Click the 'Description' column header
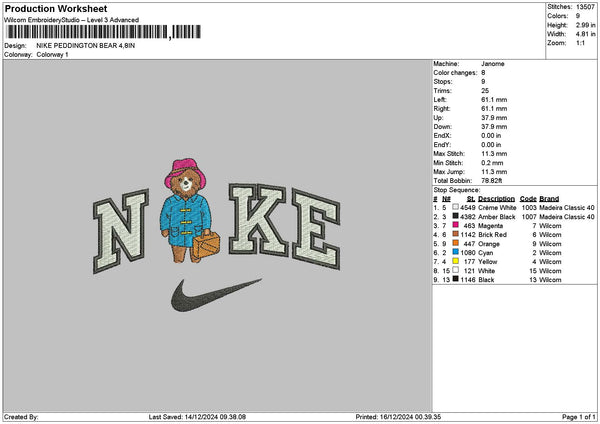Screen dimensions: 600x424 click(496, 199)
